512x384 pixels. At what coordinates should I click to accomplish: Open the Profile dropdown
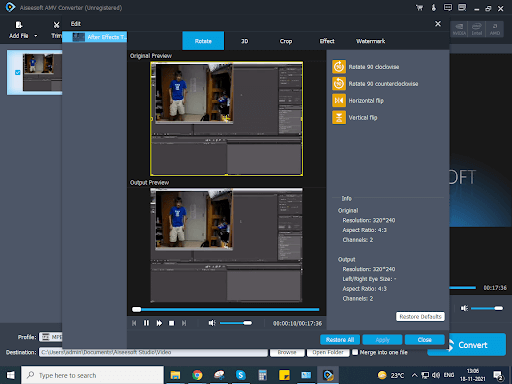pyautogui.click(x=51, y=337)
